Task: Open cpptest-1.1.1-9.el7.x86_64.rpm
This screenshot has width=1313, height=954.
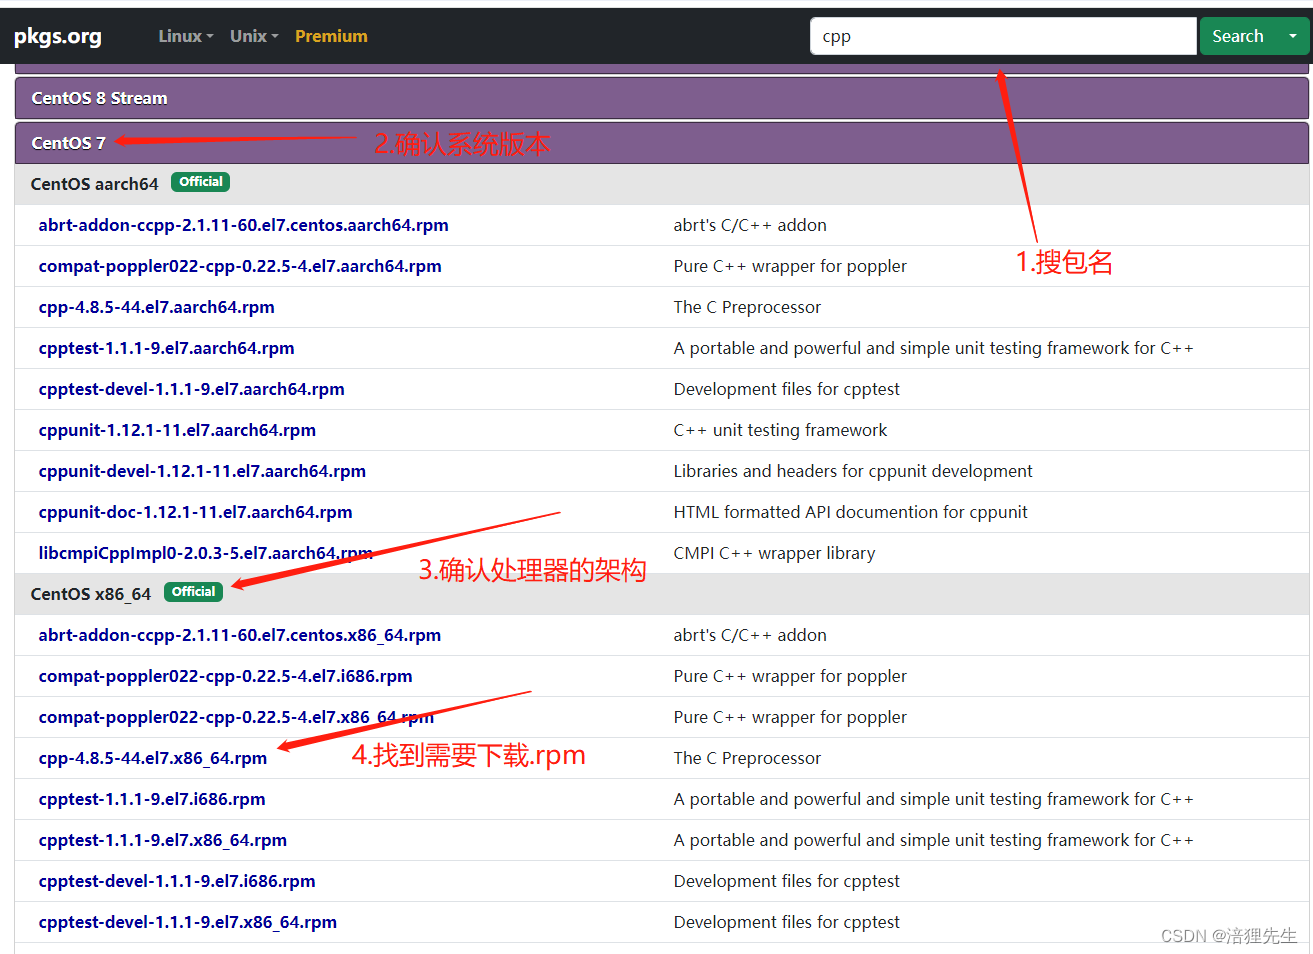Action: 162,840
